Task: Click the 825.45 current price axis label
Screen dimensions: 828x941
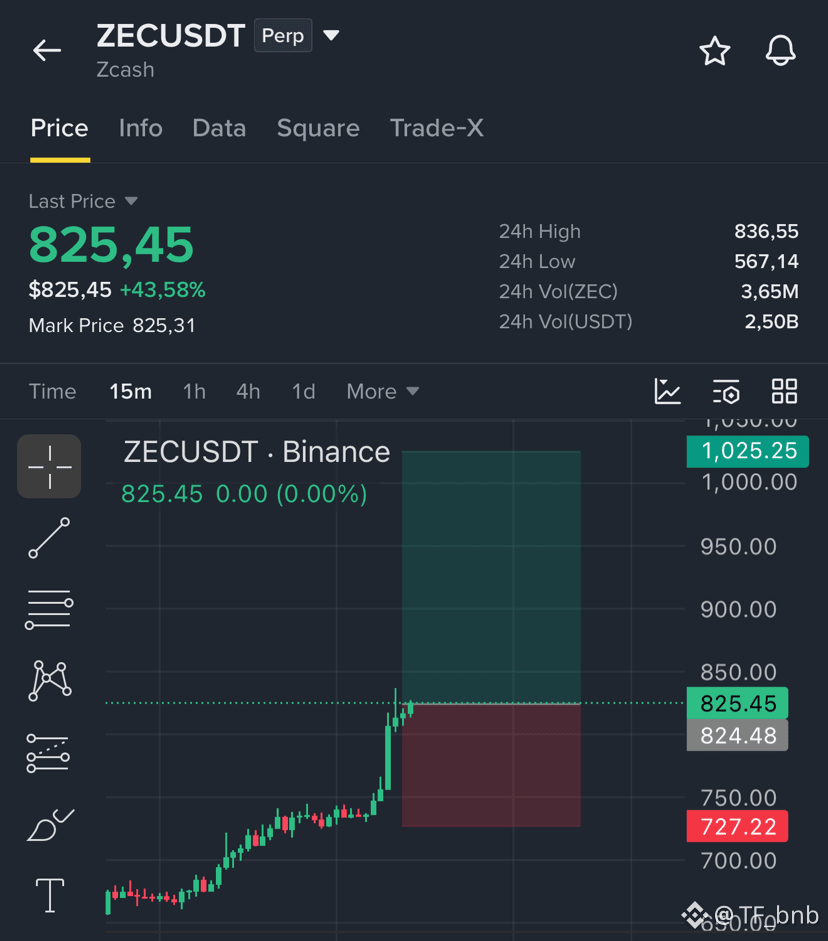Action: coord(737,703)
